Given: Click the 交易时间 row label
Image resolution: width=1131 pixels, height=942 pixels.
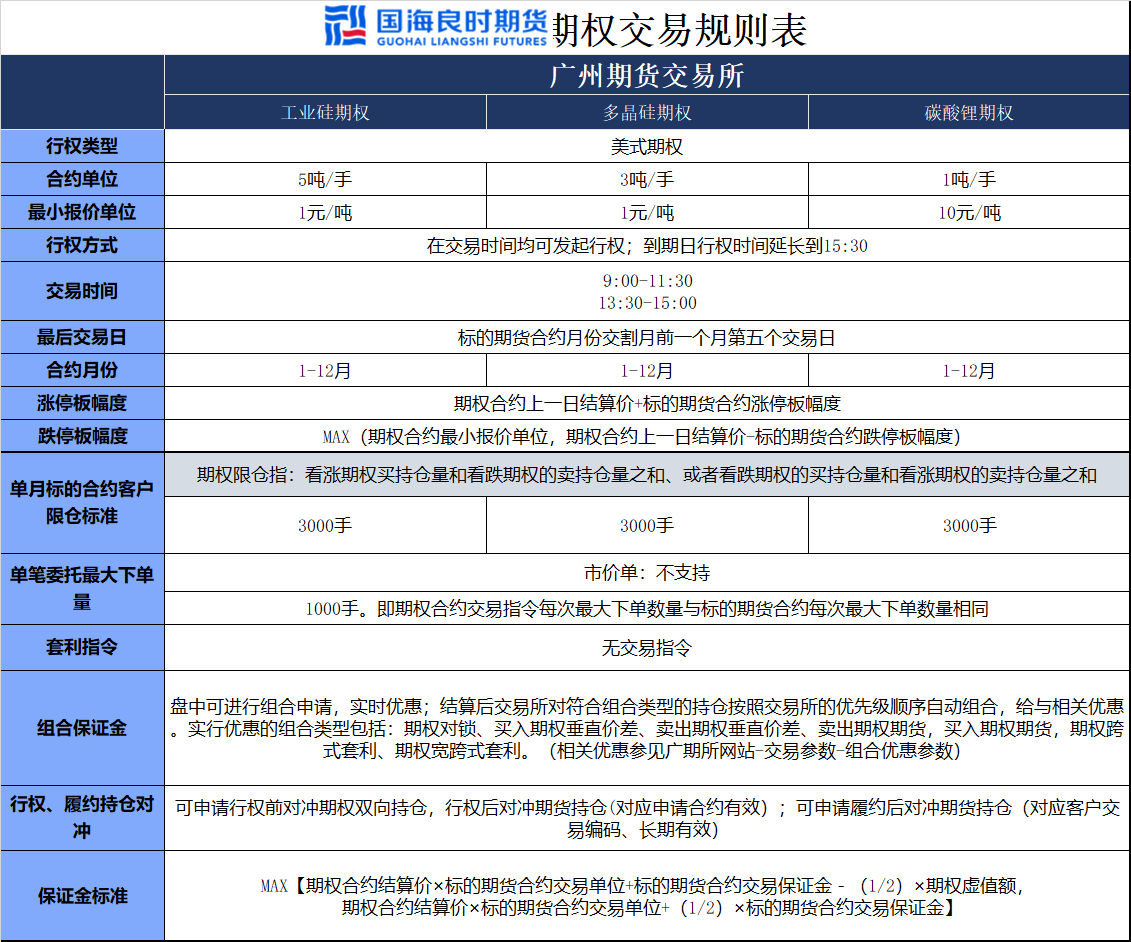Looking at the screenshot, I should point(82,291).
